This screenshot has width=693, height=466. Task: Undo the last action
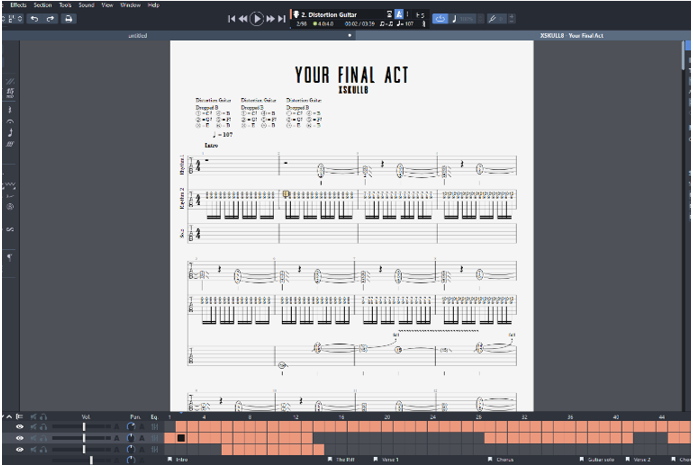click(34, 19)
